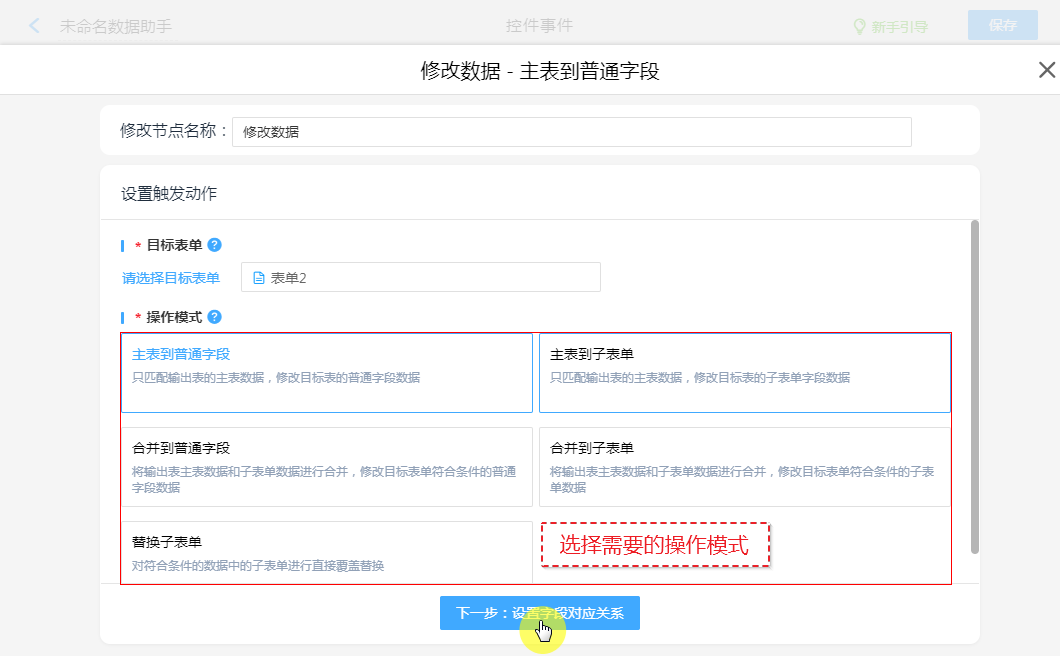Select the 合并到子表单 mode card
The image size is (1060, 656).
(744, 467)
